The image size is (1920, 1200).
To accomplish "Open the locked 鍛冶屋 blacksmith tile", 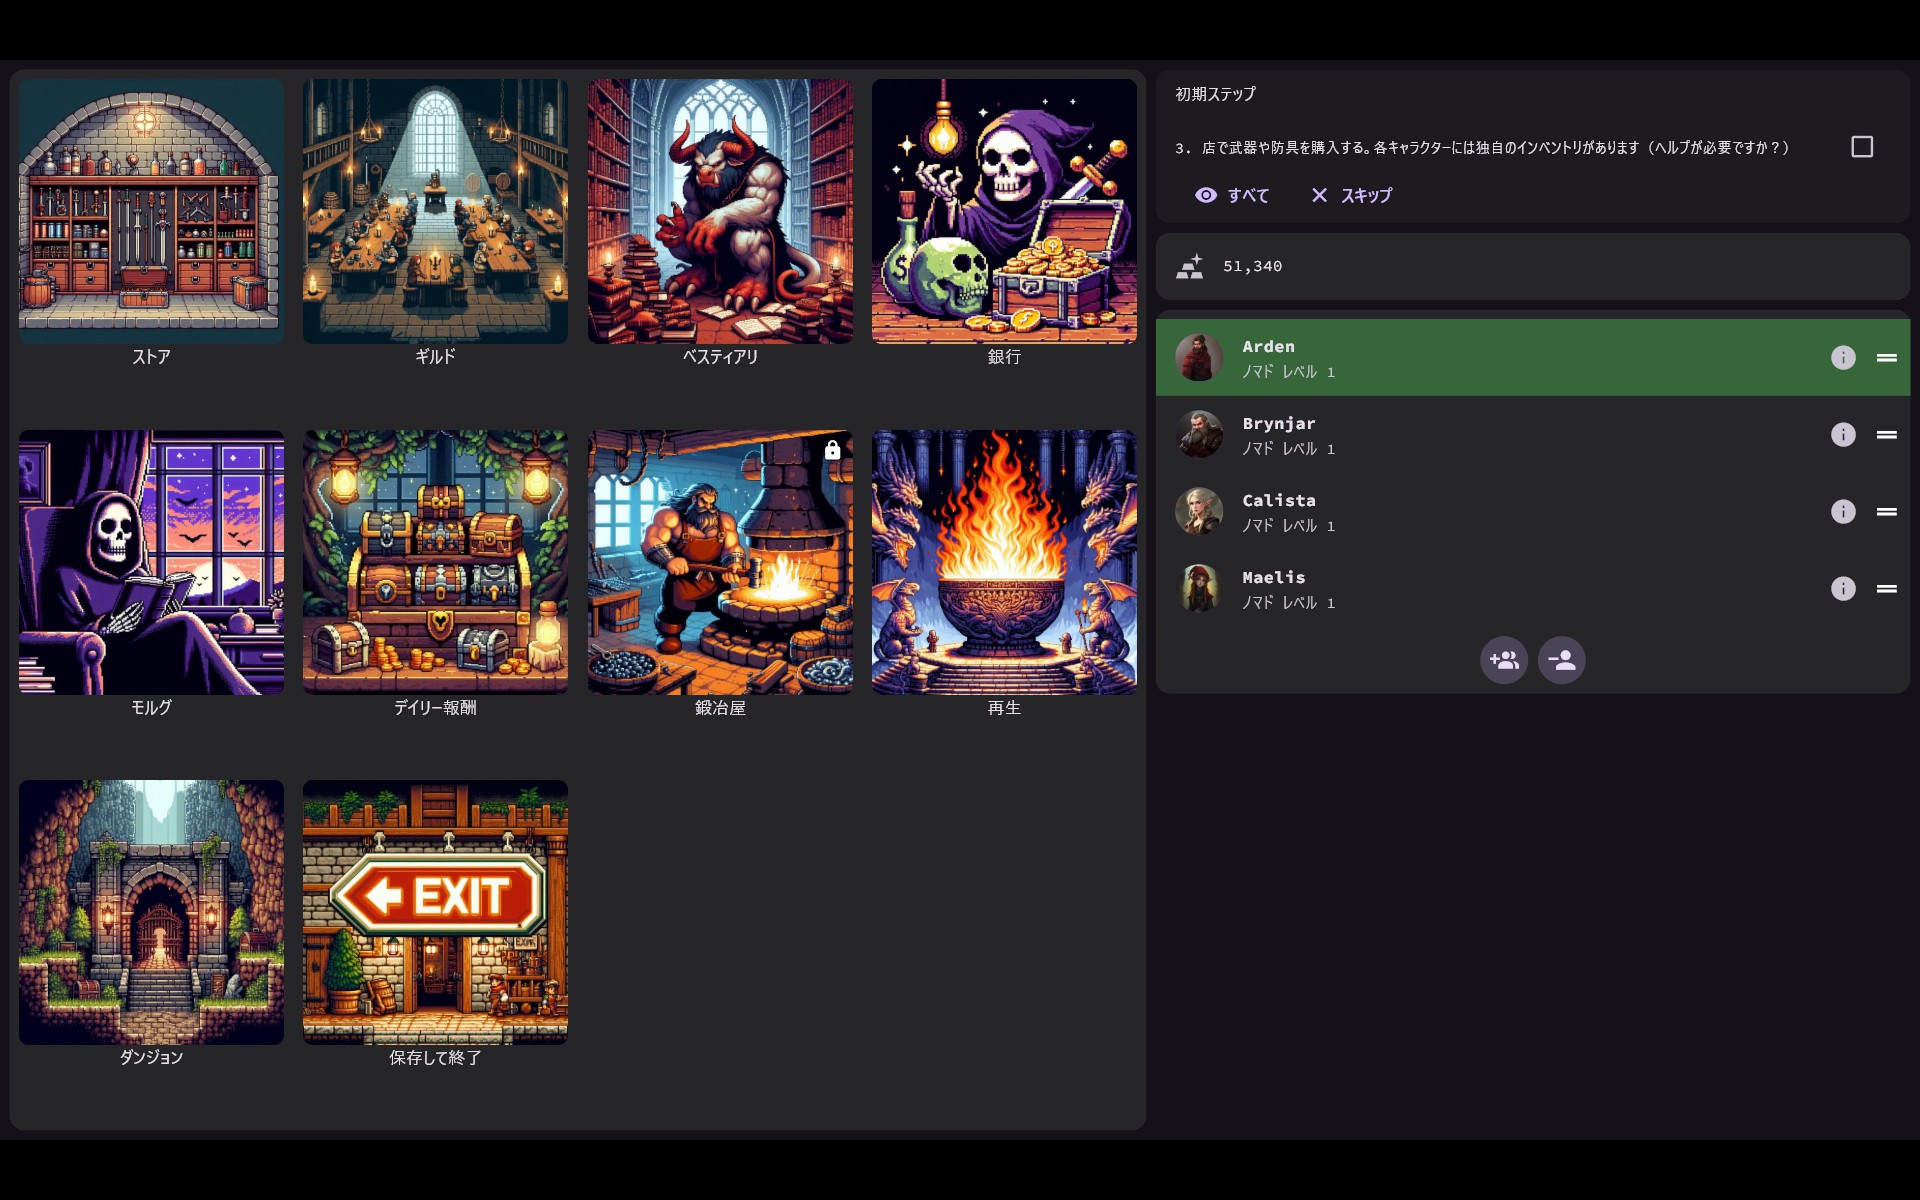I will coord(720,574).
